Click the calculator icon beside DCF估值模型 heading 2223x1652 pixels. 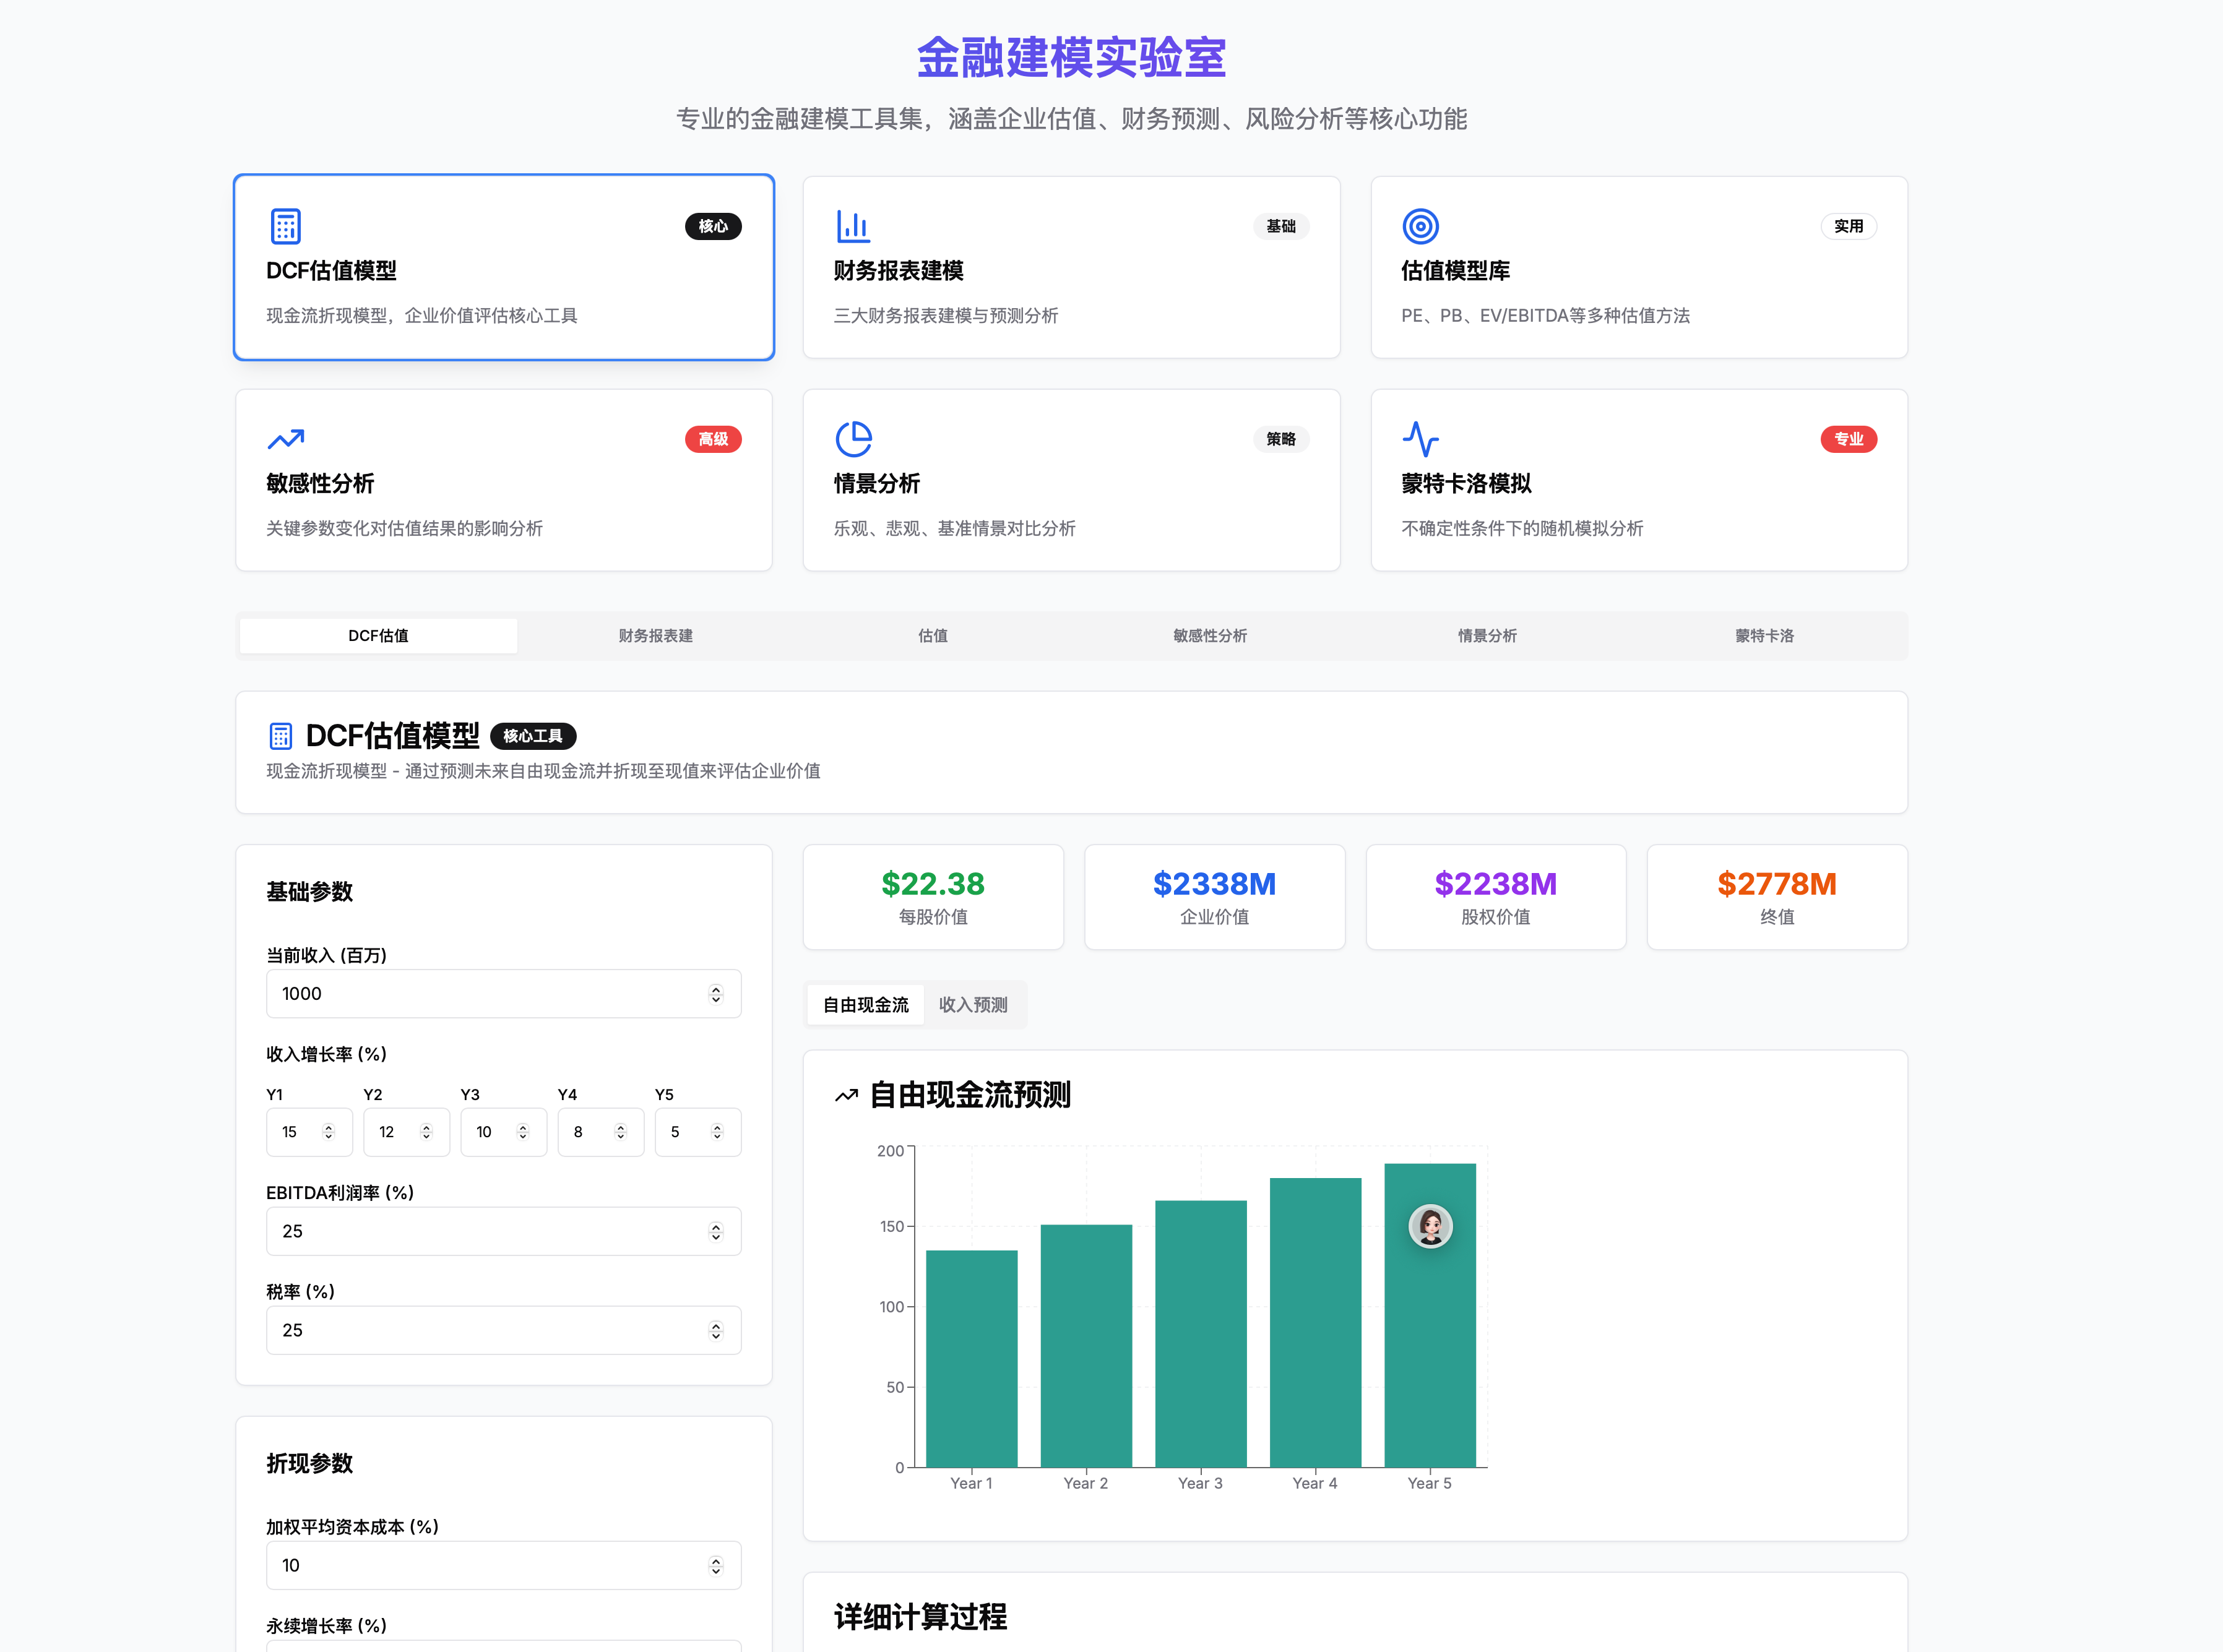[280, 736]
